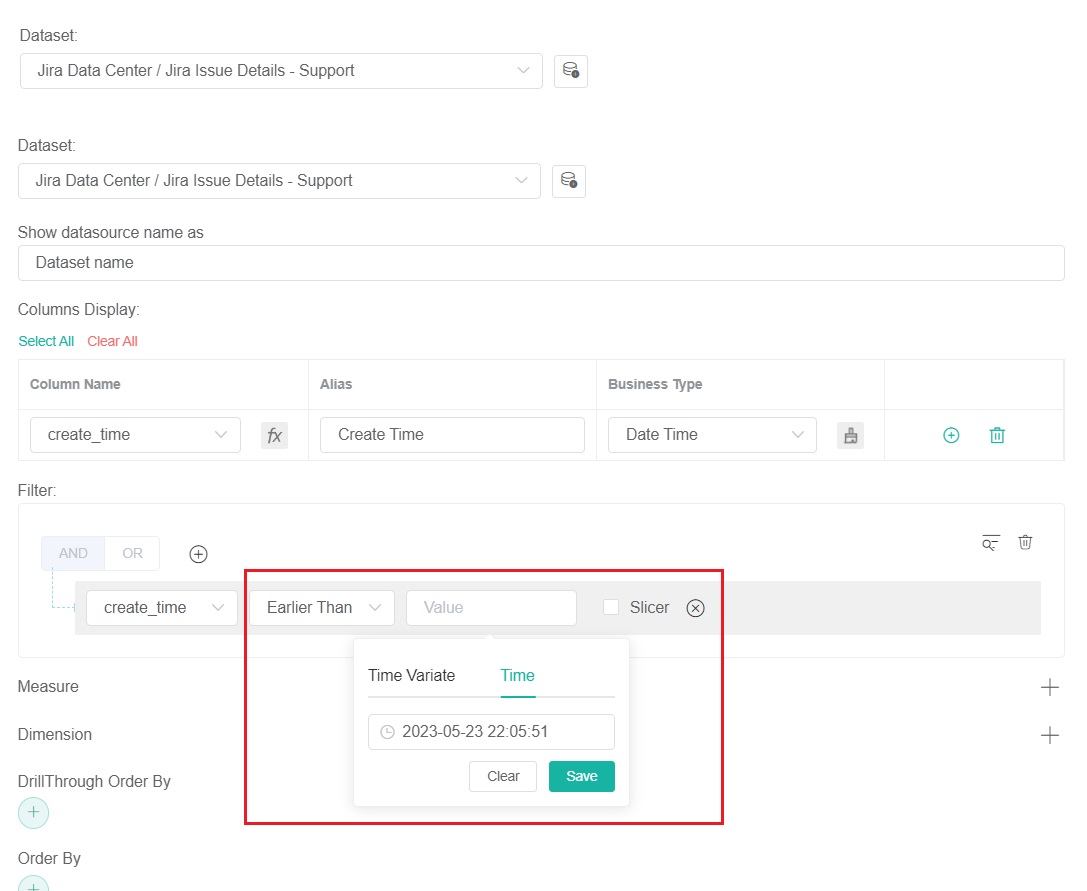Click dataset info icon beside top Dataset dropdown
Screen dimensions: 1087x891
571,71
